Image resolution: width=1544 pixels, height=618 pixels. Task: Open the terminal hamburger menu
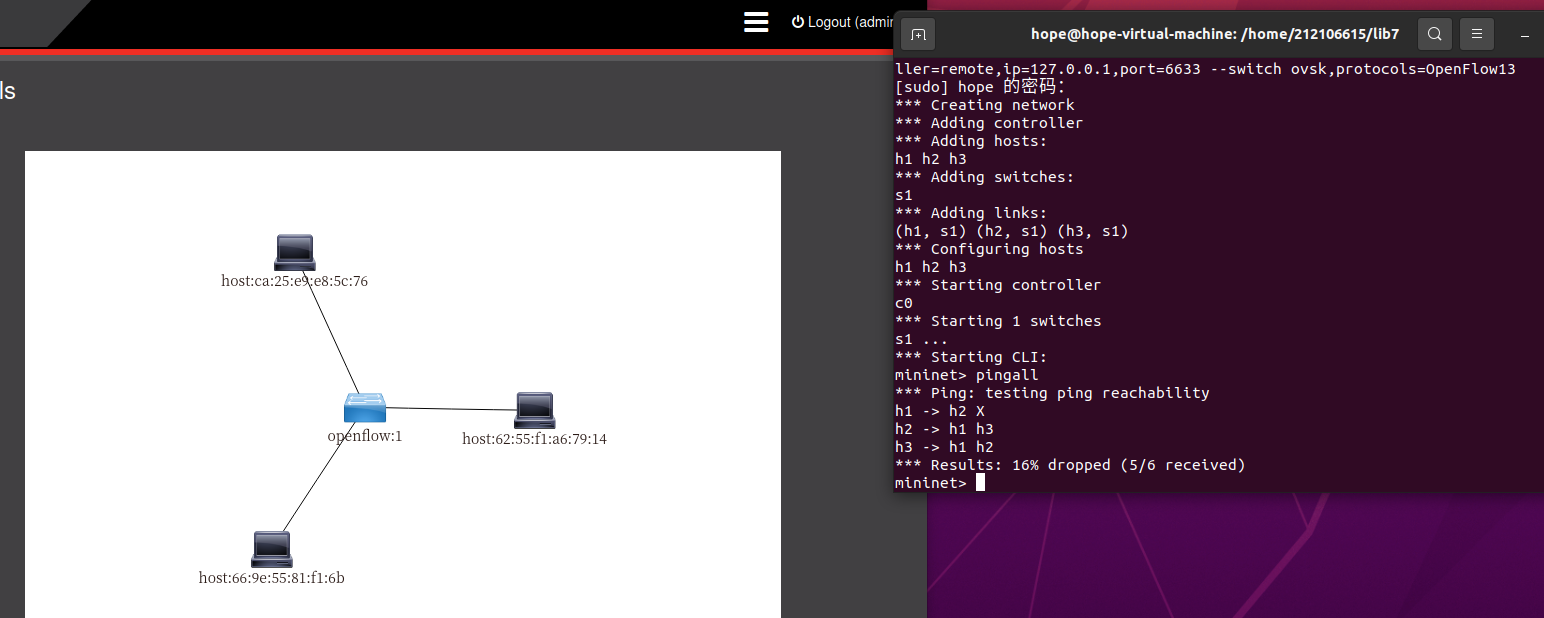tap(1477, 34)
